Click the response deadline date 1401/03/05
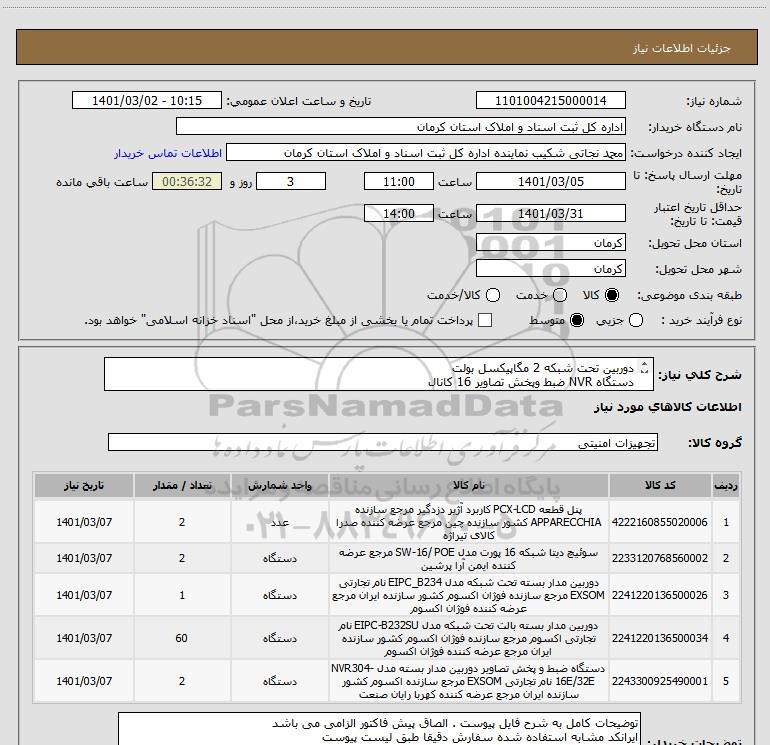 tap(550, 182)
